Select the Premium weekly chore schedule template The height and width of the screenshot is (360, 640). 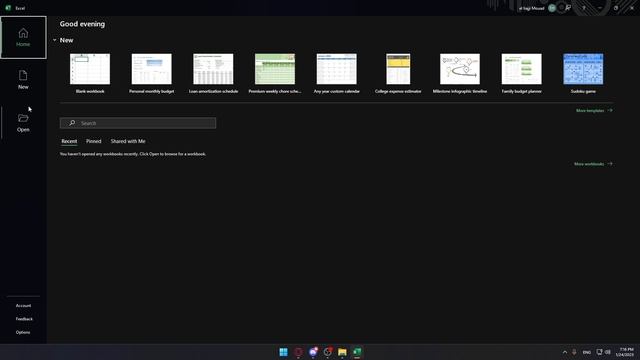pos(275,73)
